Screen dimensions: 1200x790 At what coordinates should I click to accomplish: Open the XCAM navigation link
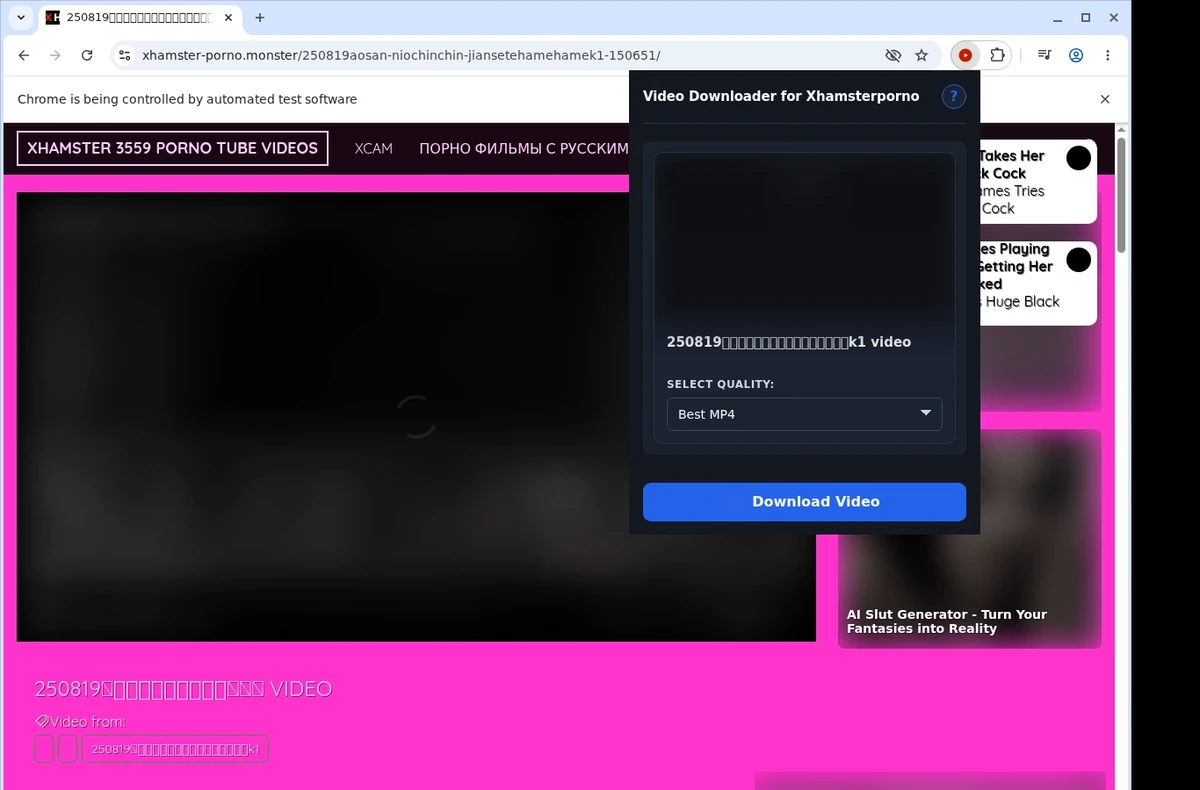[x=374, y=149]
